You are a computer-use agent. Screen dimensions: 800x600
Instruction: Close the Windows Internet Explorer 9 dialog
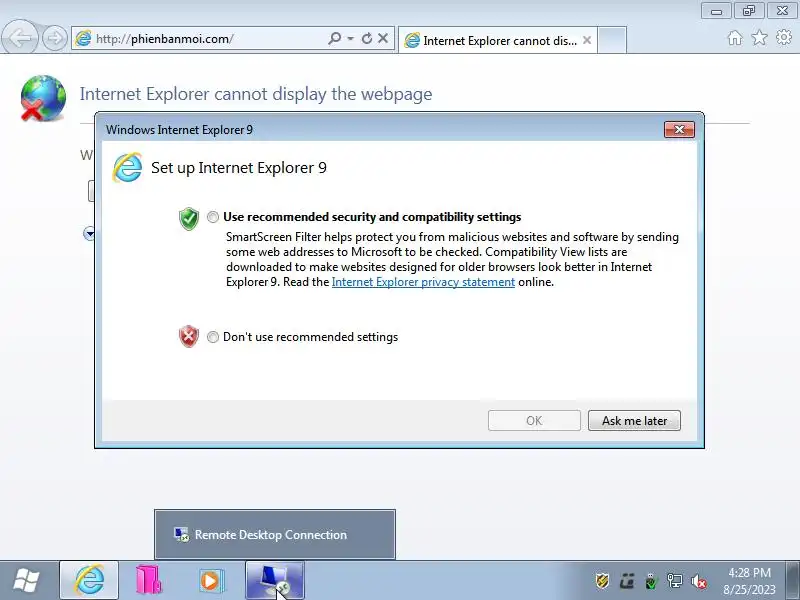point(679,130)
